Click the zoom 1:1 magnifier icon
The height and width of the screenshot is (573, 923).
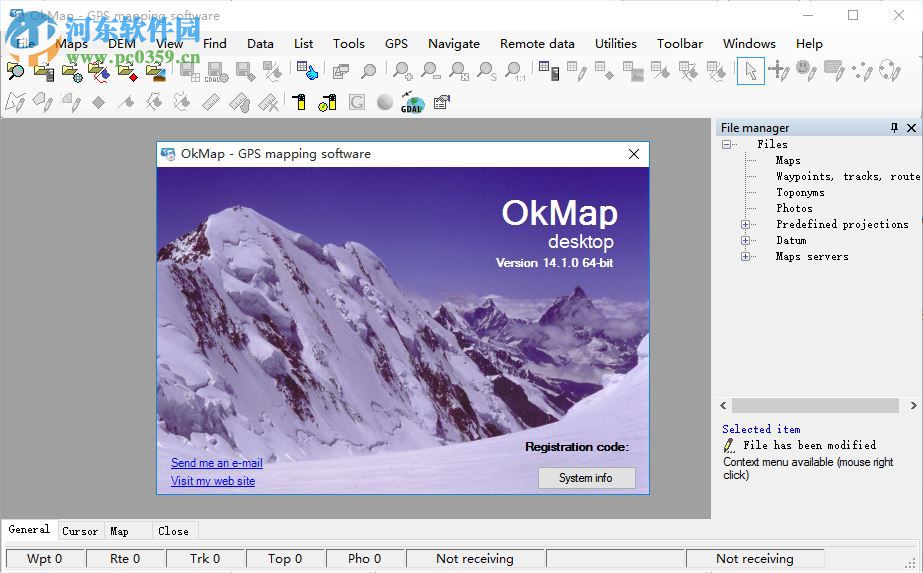click(x=515, y=71)
